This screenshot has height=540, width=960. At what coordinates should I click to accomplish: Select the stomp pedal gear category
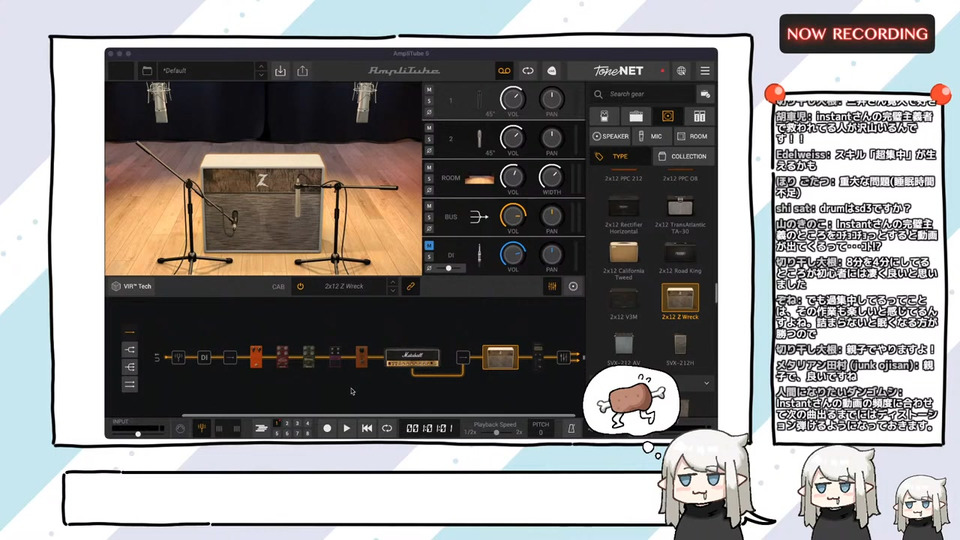point(604,116)
